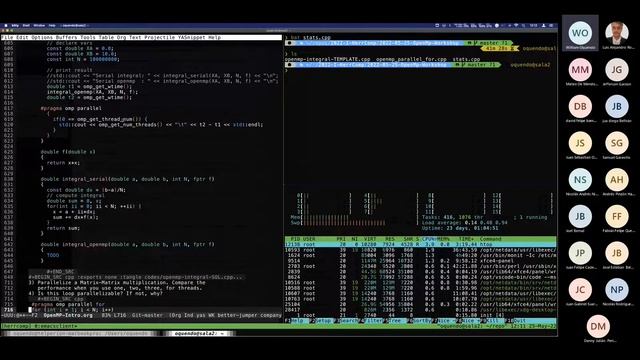
Task: Select the FF participant avatar
Action: point(616,216)
